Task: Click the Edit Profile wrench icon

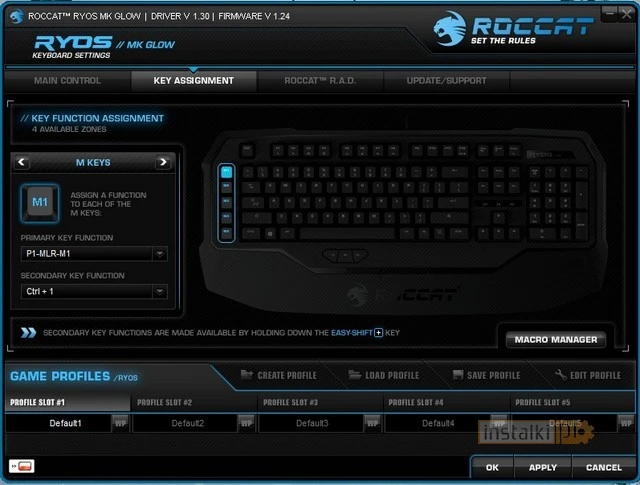Action: (561, 374)
